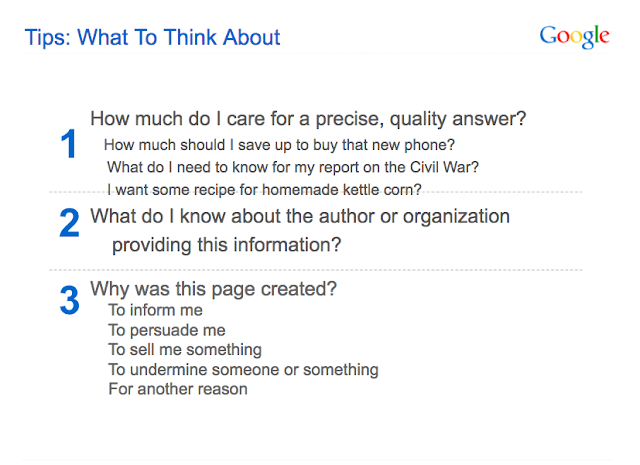Click the Google logo
This screenshot has width=640, height=465.
pos(574,37)
